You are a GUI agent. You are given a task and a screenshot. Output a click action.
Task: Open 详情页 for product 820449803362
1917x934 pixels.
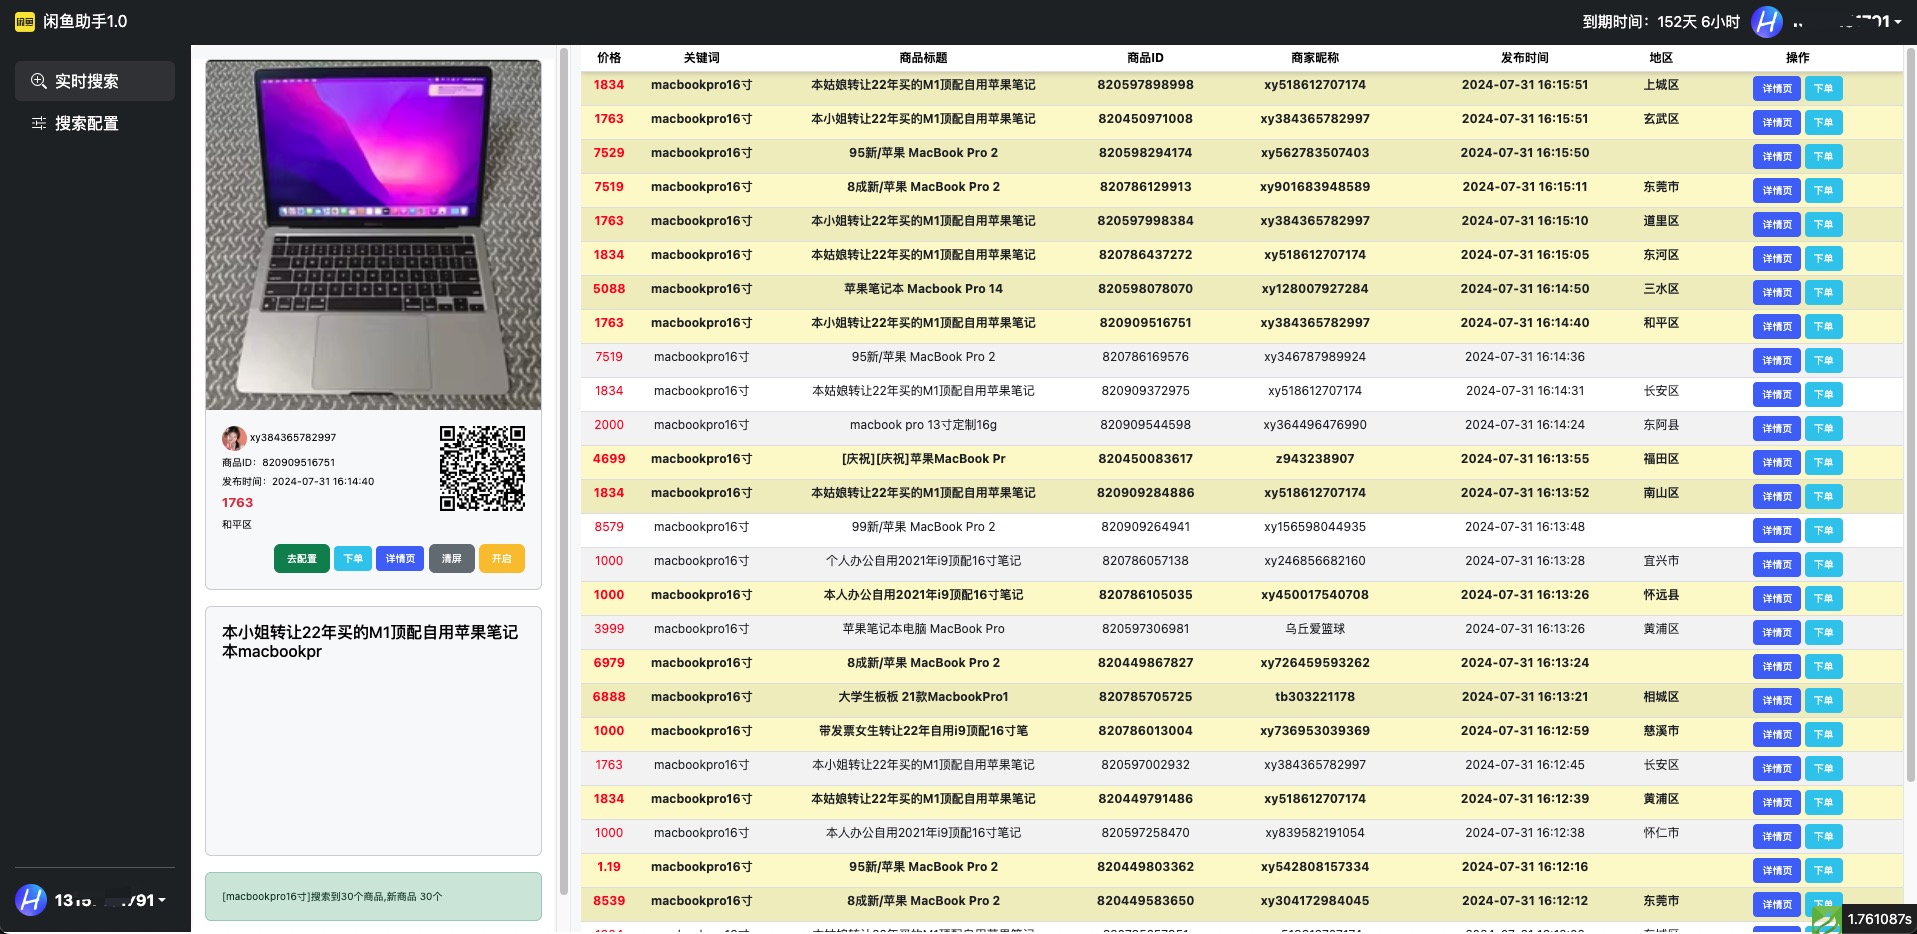1777,871
